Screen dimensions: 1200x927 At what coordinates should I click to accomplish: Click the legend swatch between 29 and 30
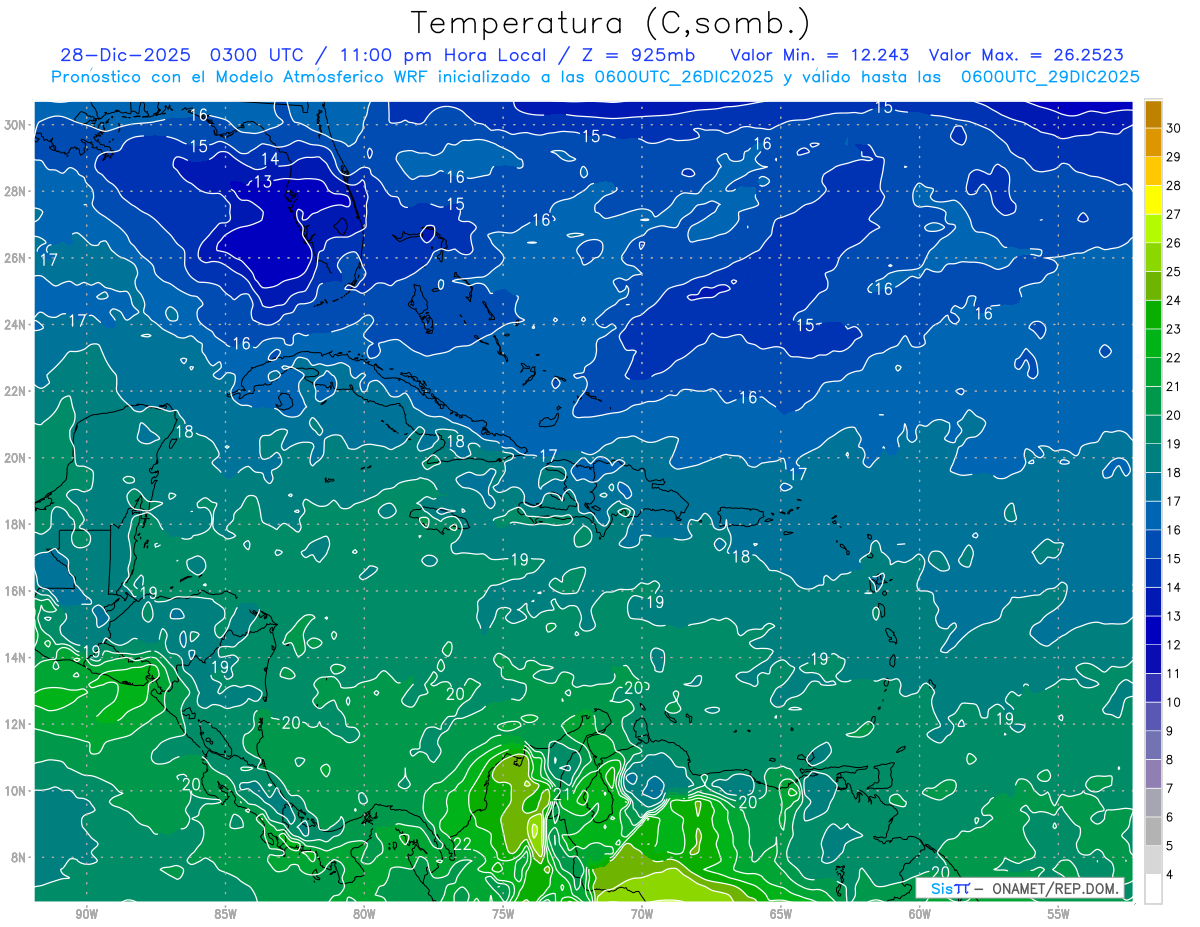[1153, 142]
